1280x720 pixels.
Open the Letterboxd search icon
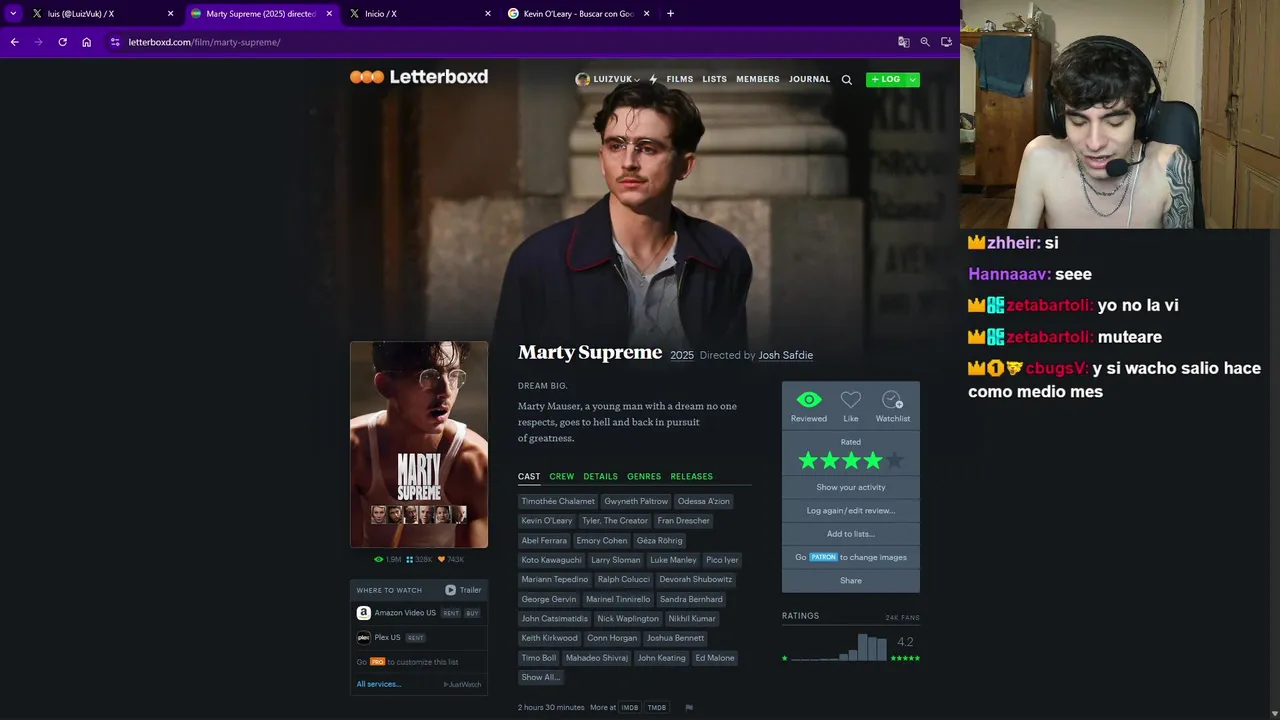coord(847,80)
